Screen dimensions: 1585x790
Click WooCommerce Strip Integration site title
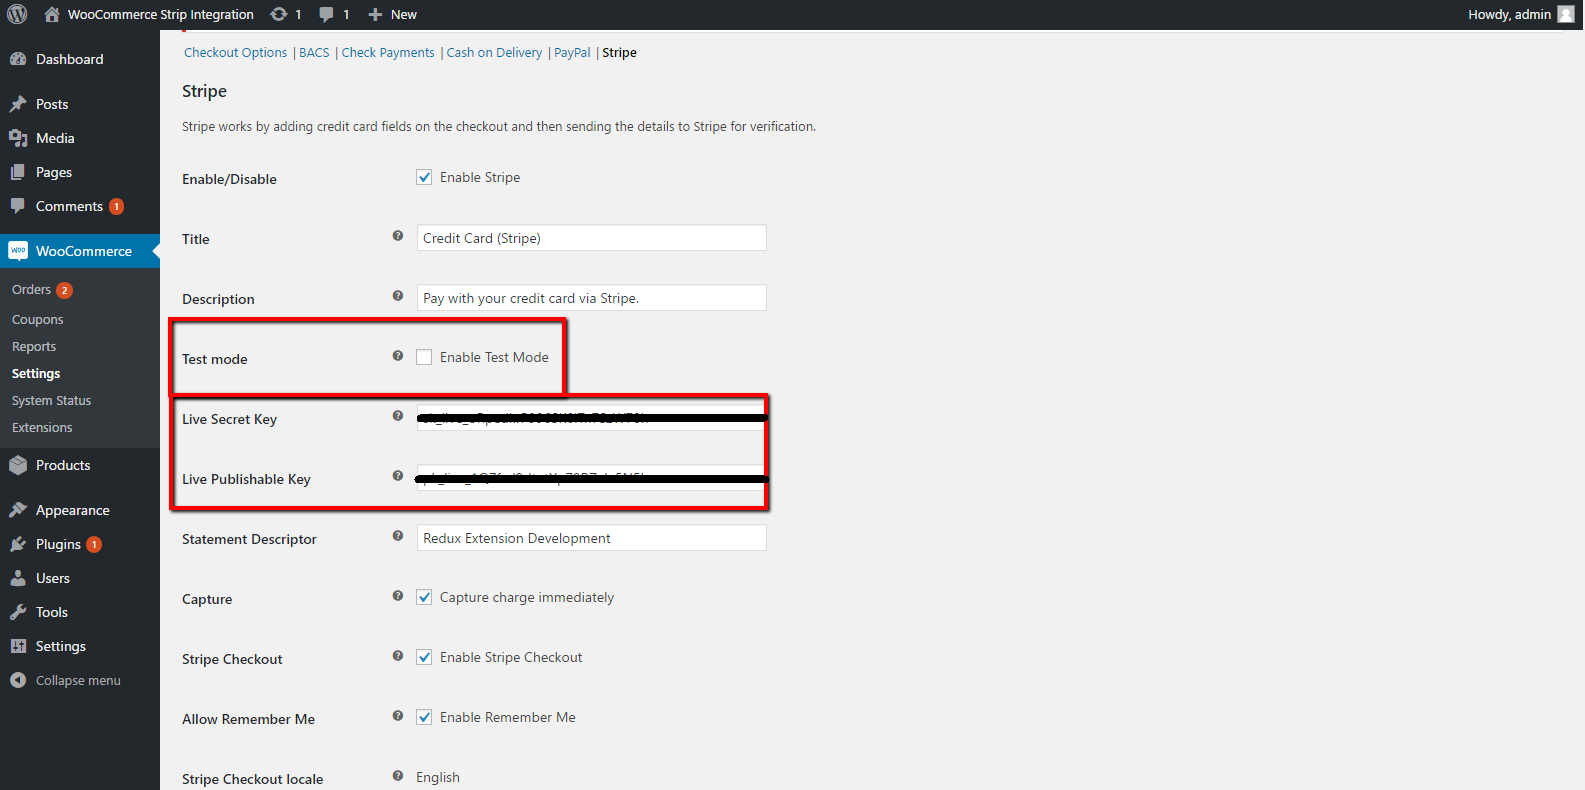pos(160,14)
